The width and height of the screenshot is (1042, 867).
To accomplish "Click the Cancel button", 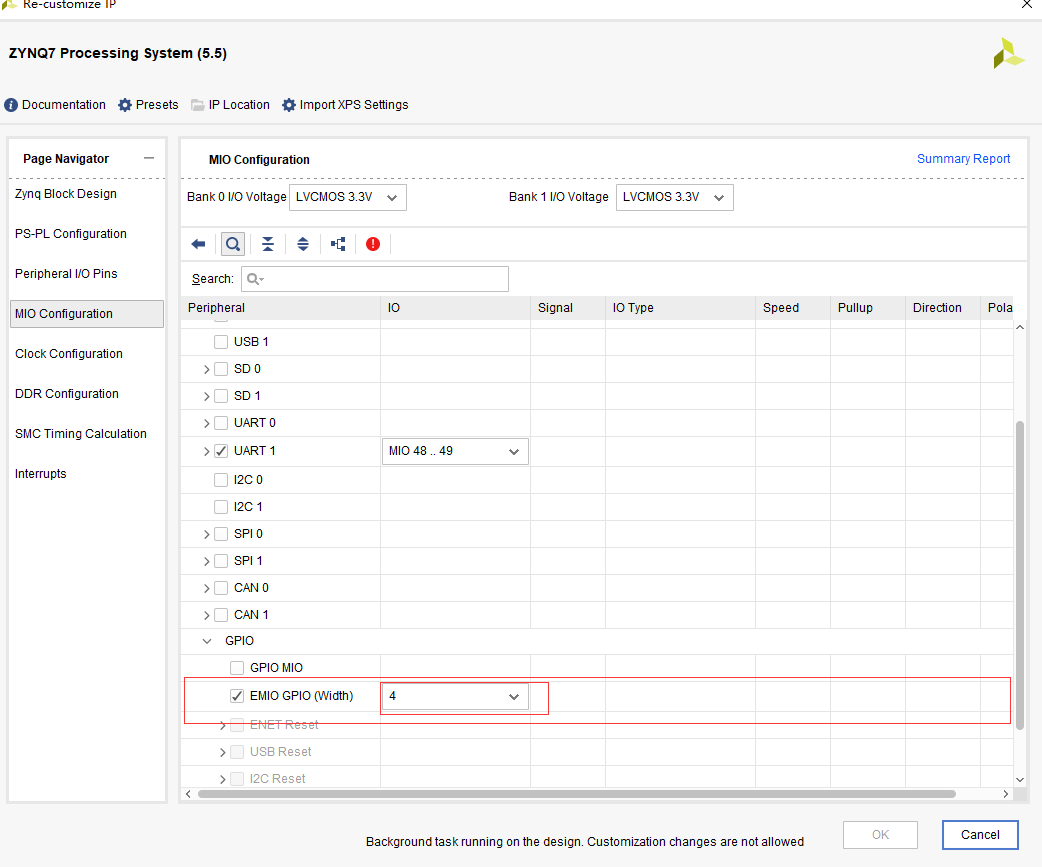I will (x=980, y=834).
